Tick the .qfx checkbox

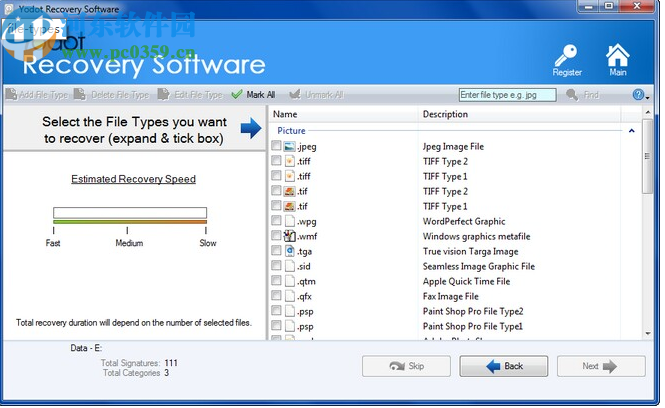pyautogui.click(x=276, y=295)
